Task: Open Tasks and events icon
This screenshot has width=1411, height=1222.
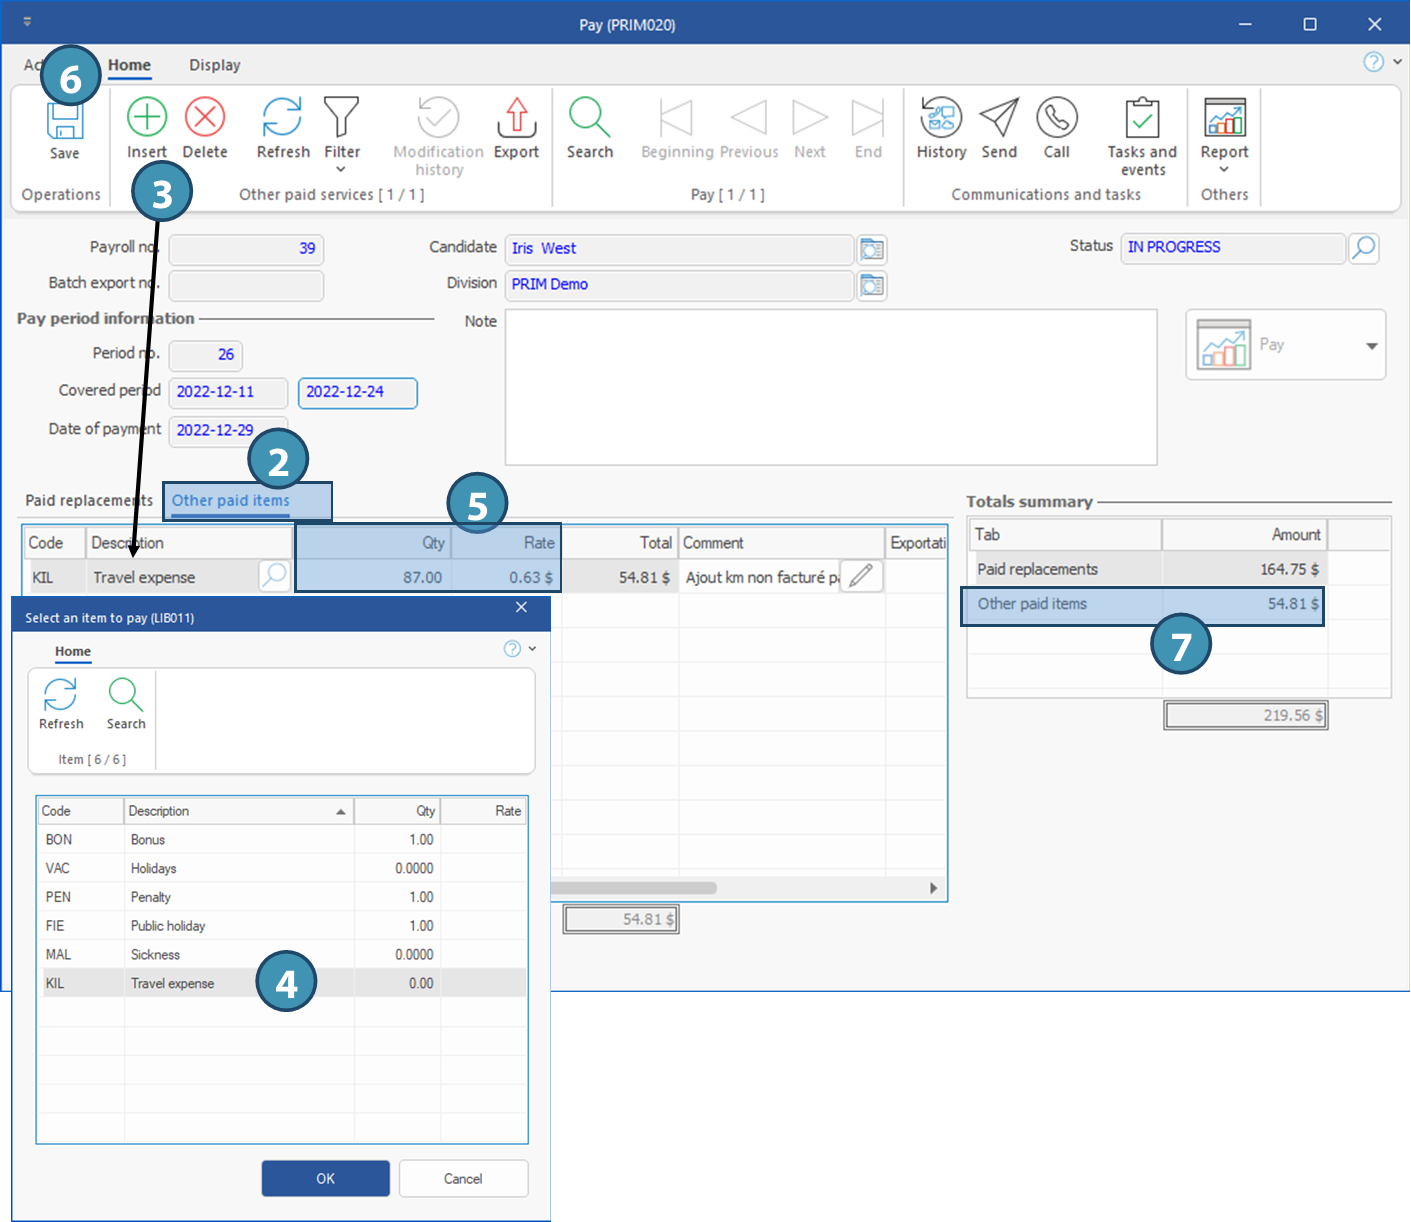Action: [1141, 118]
